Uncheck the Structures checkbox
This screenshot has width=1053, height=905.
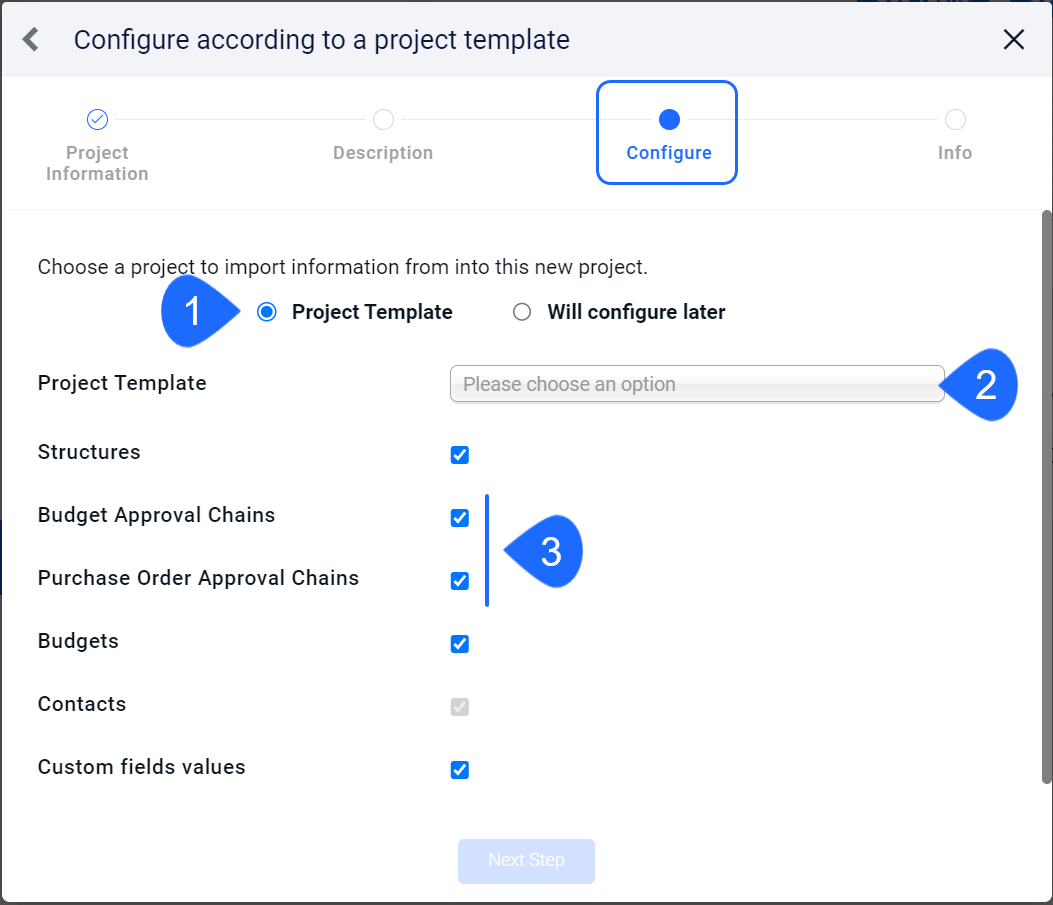pyautogui.click(x=459, y=455)
